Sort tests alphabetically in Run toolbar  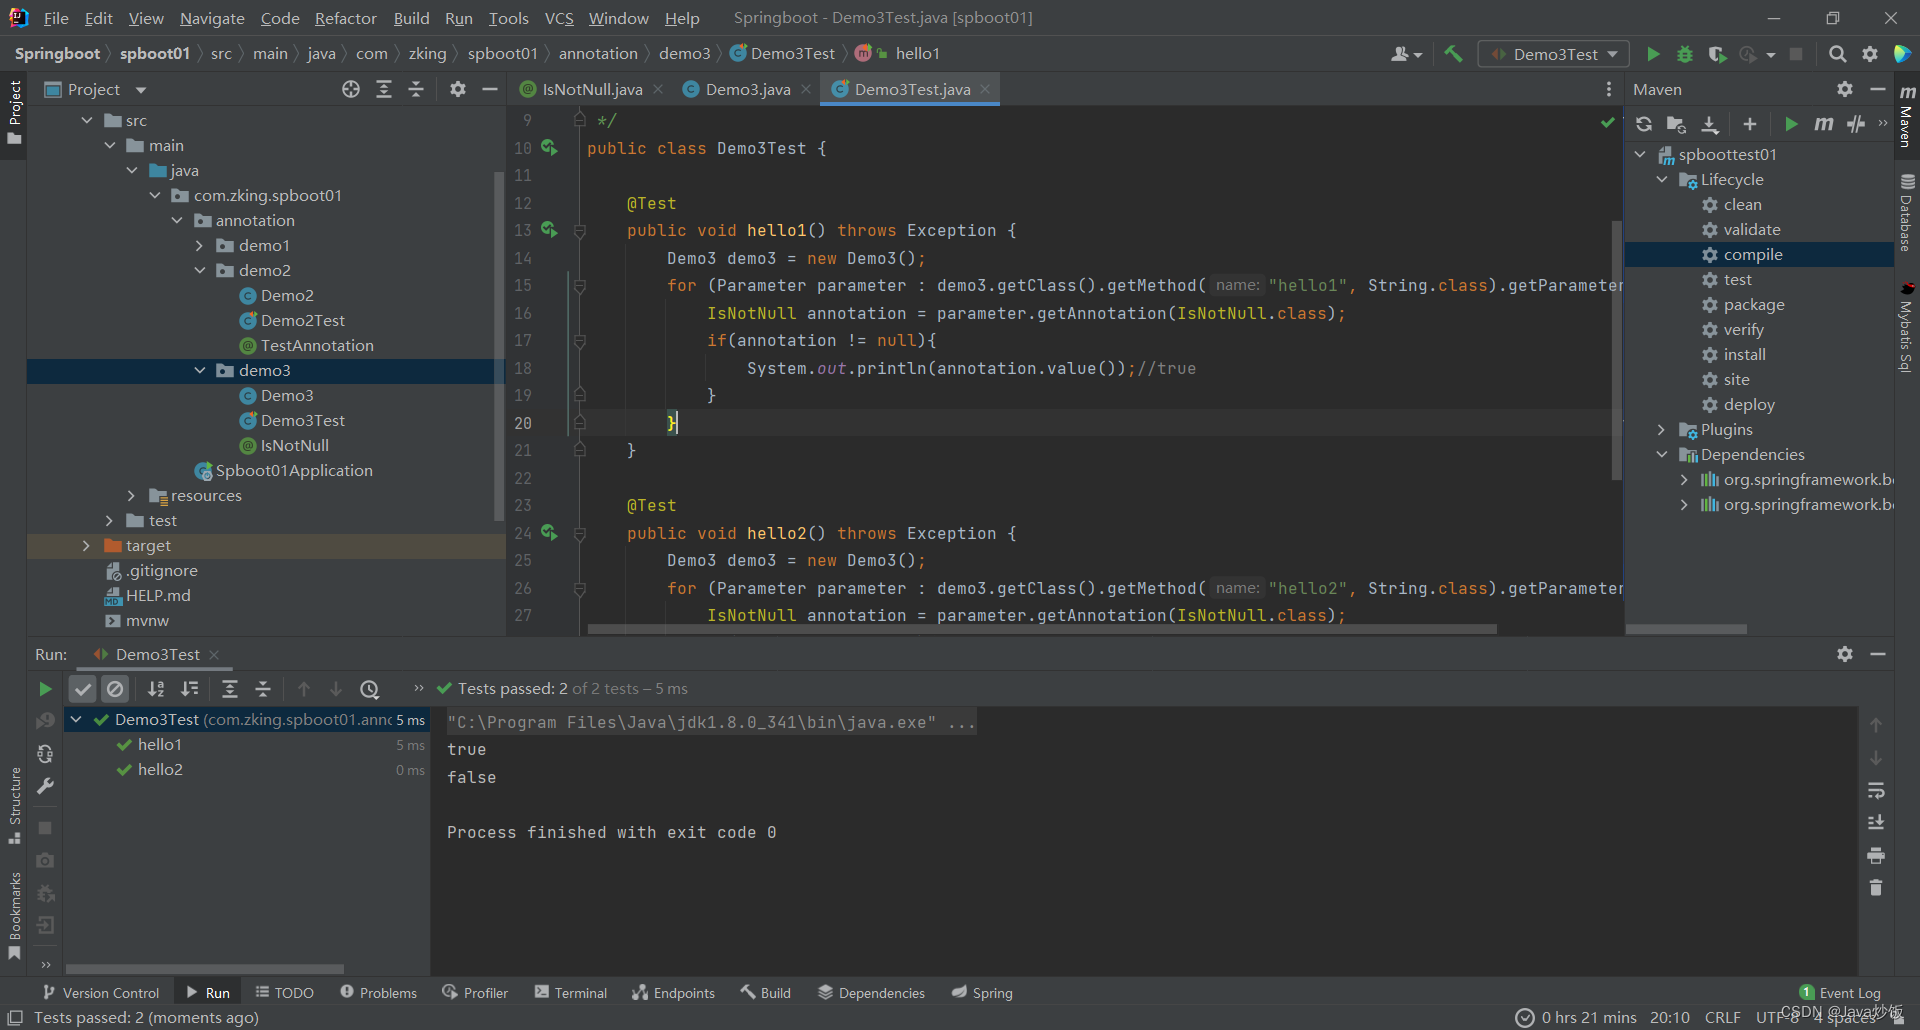(156, 689)
